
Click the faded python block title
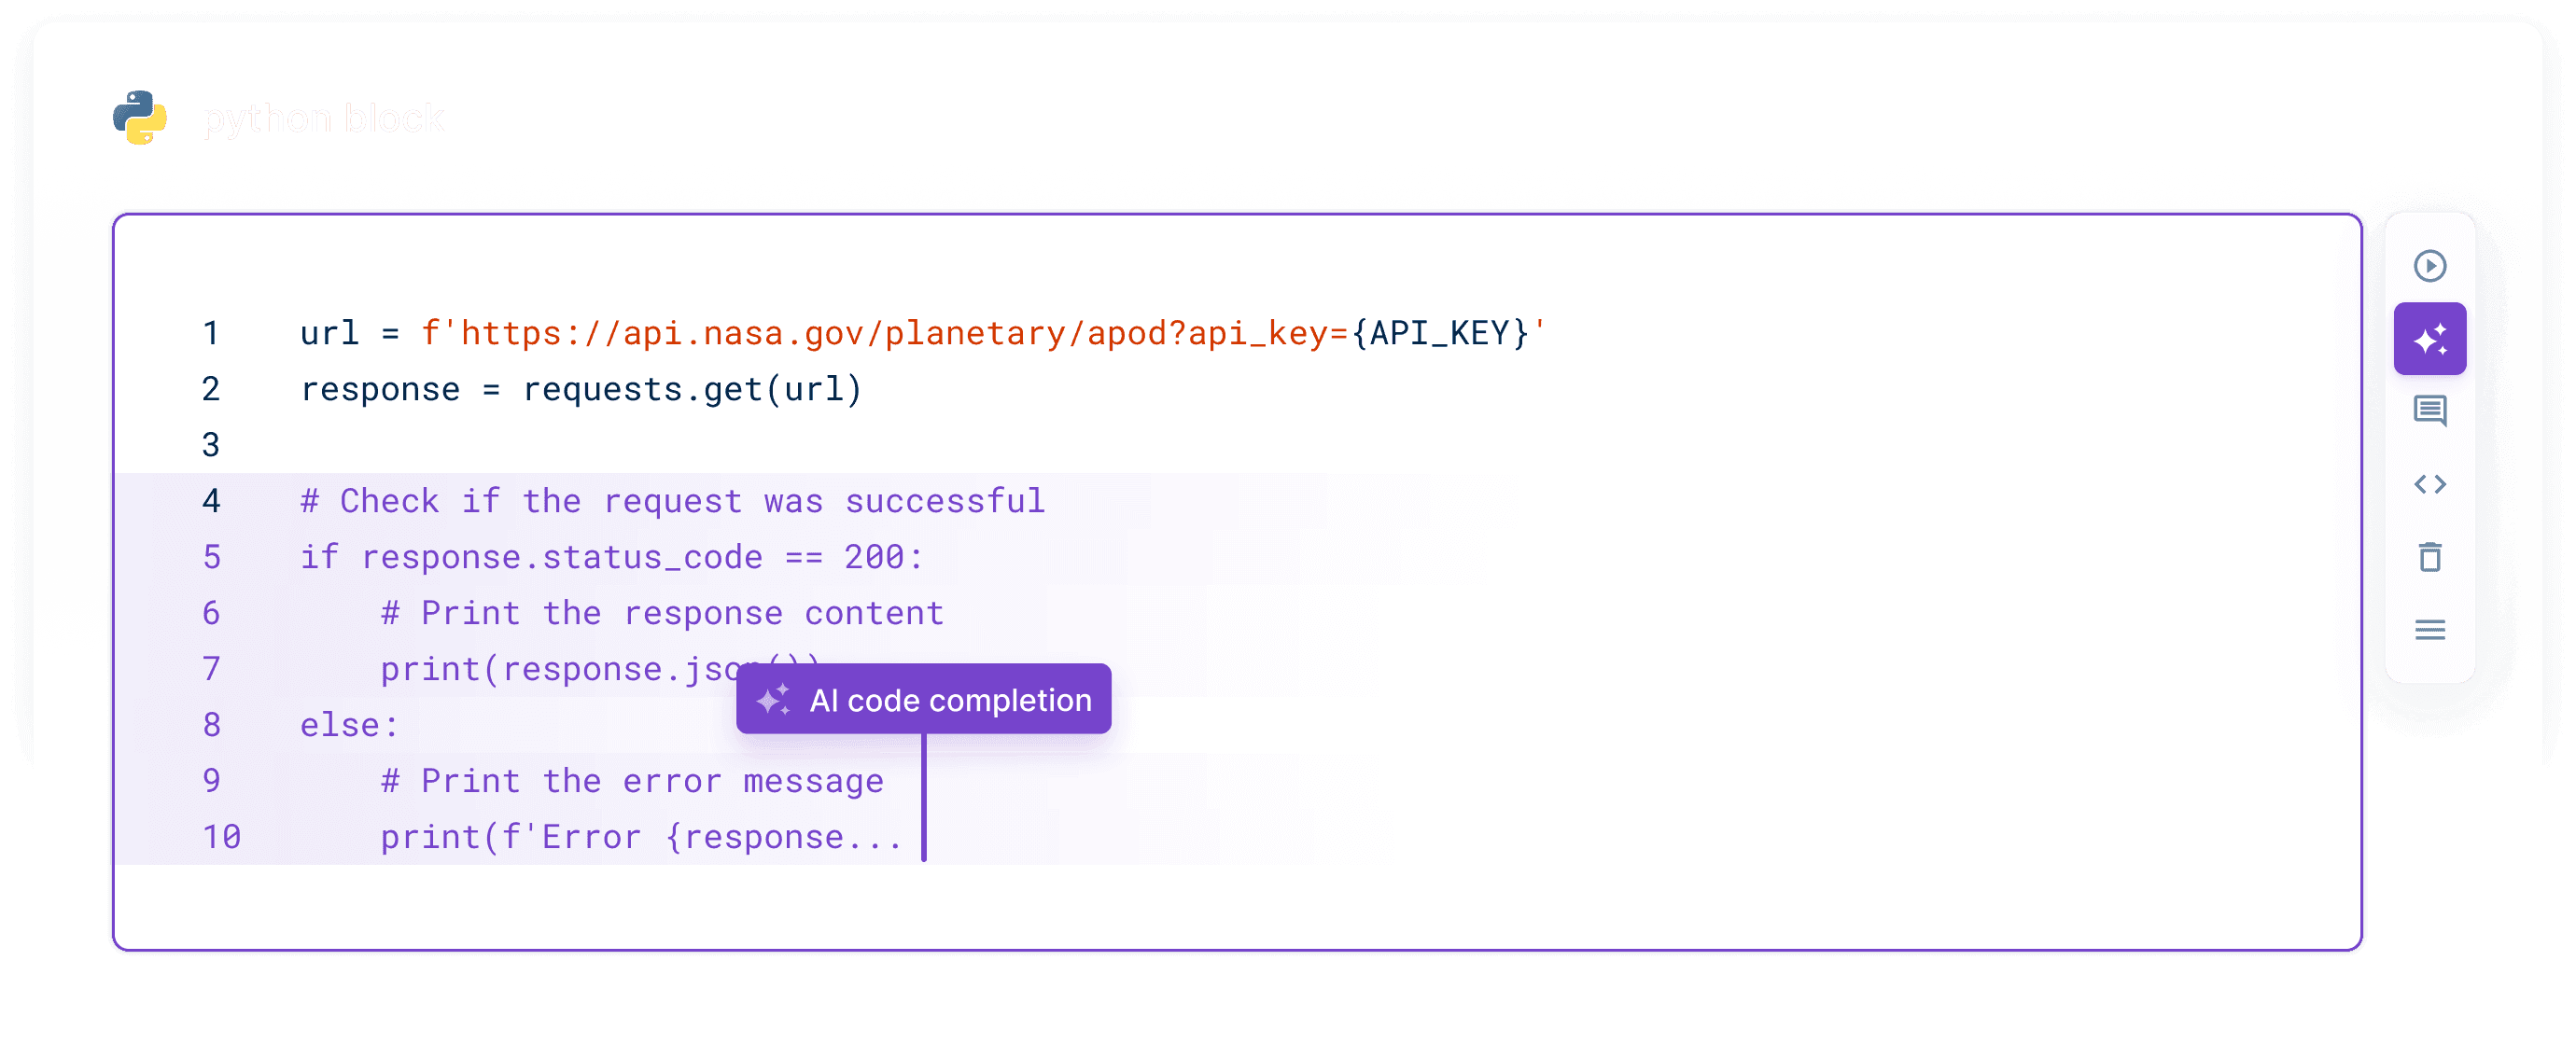pyautogui.click(x=324, y=119)
